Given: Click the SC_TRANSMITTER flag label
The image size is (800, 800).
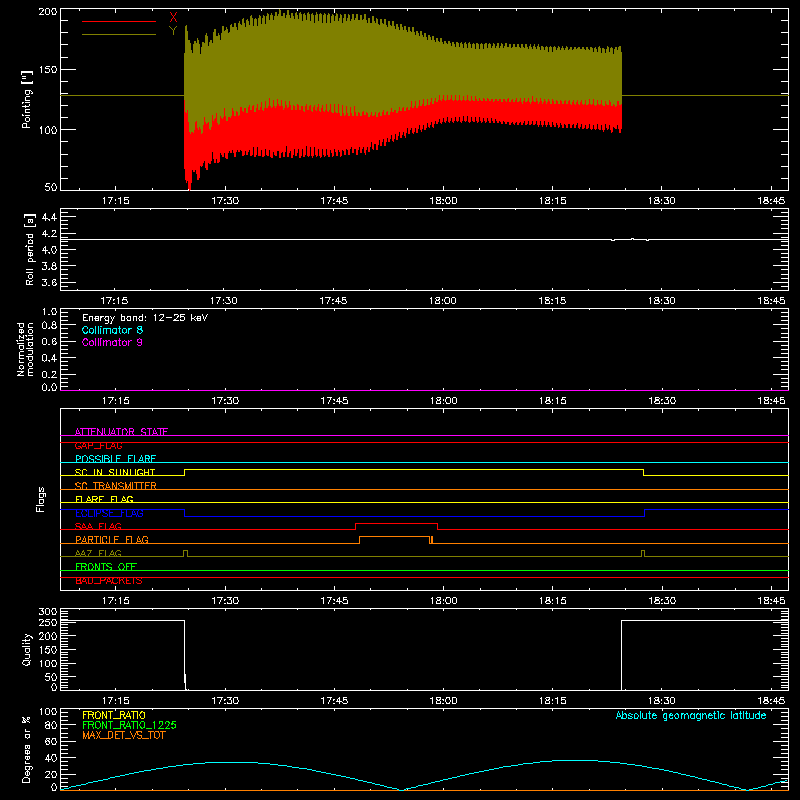Looking at the screenshot, I should pyautogui.click(x=115, y=486).
